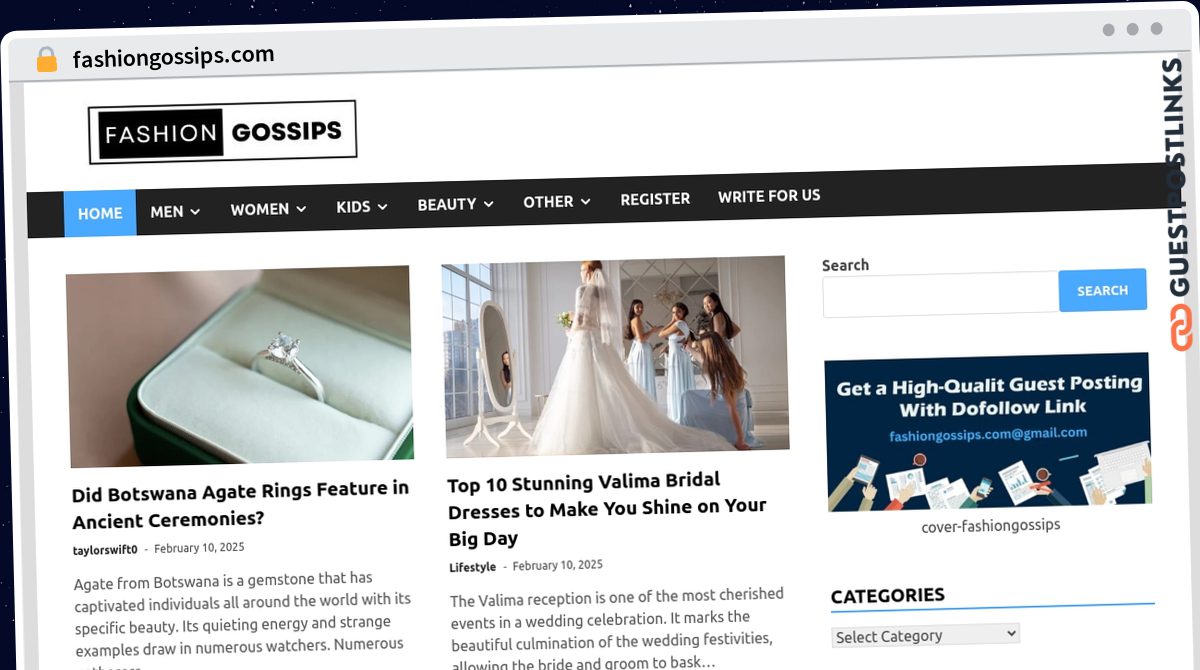Open the REGISTER page

pyautogui.click(x=655, y=199)
